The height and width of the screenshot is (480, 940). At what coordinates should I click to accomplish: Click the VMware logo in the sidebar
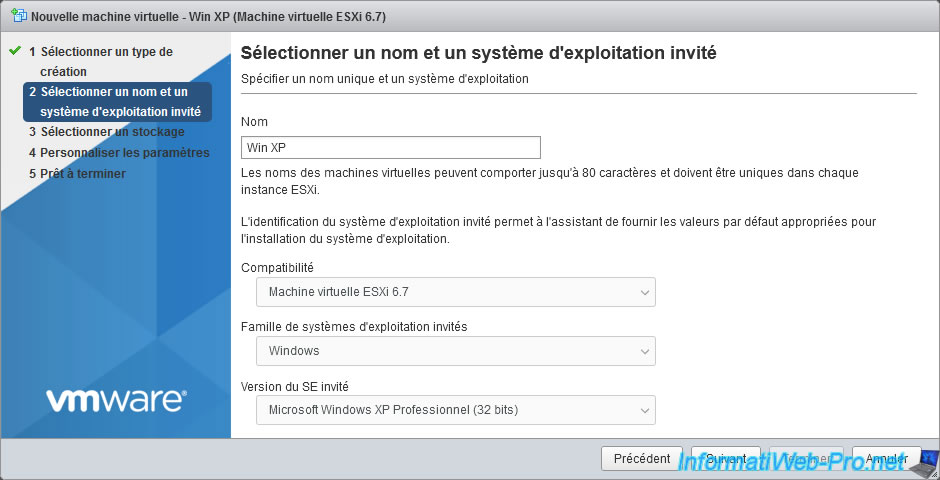click(x=116, y=400)
